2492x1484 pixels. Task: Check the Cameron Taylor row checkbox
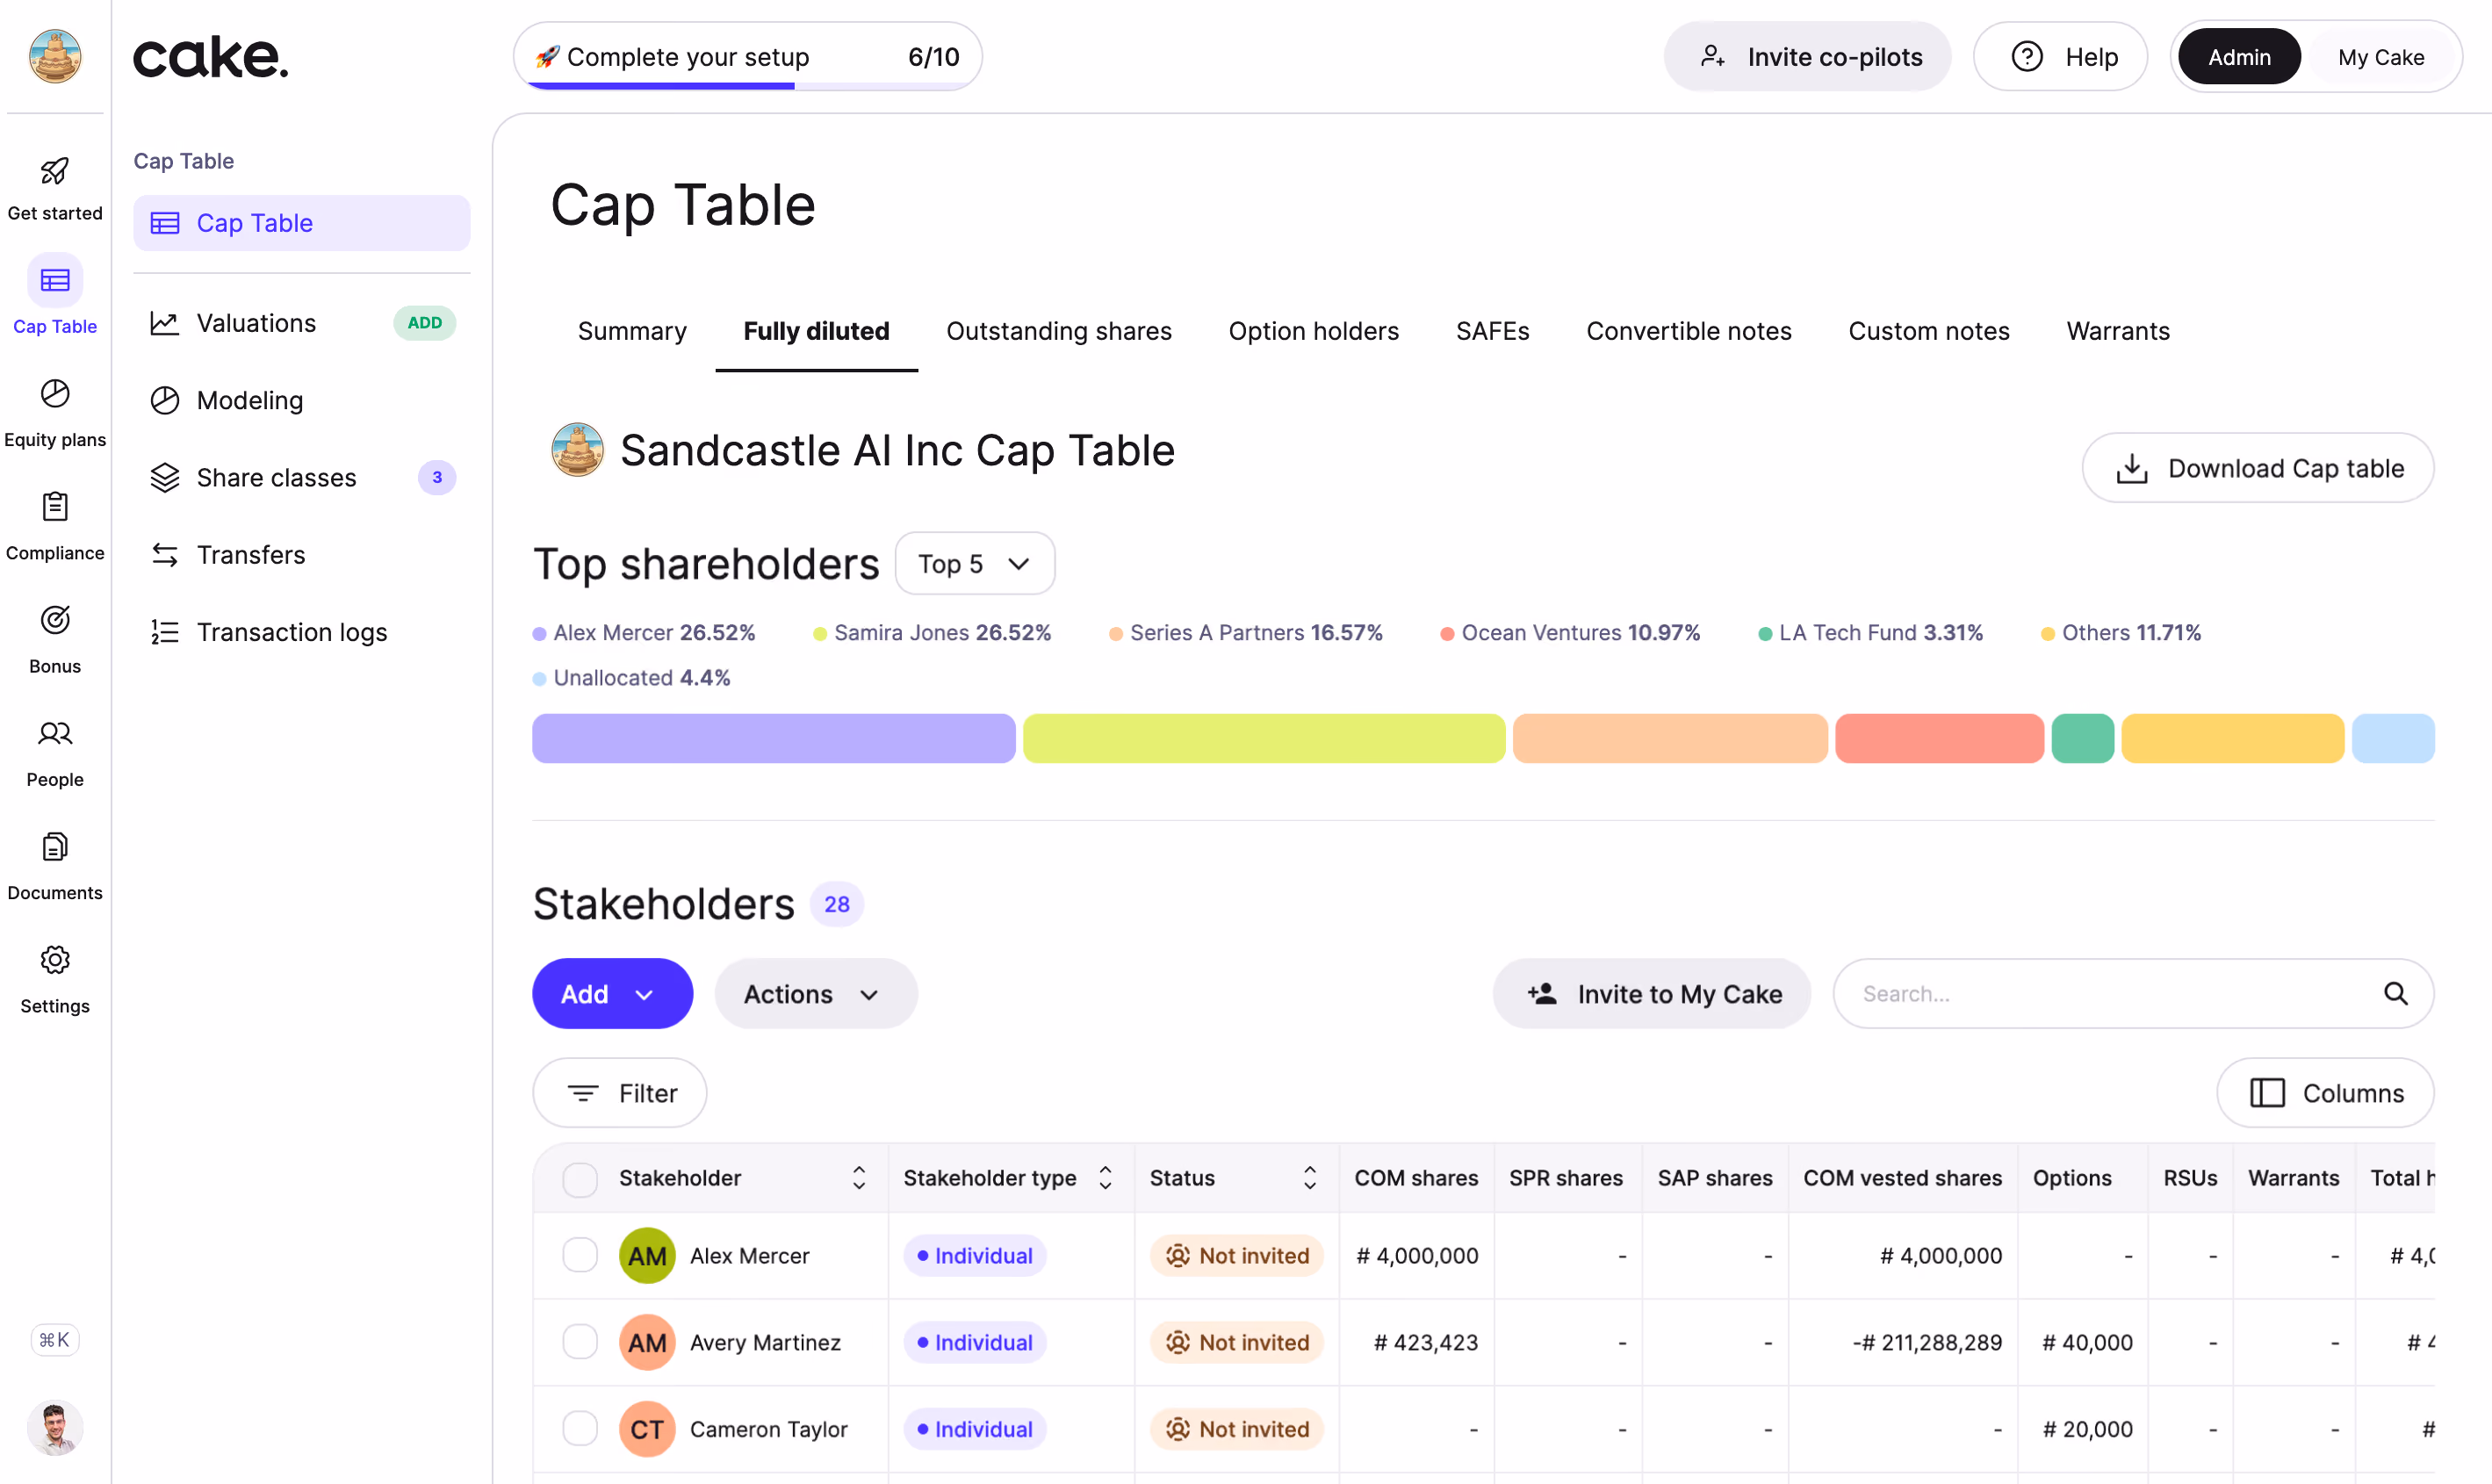[580, 1428]
